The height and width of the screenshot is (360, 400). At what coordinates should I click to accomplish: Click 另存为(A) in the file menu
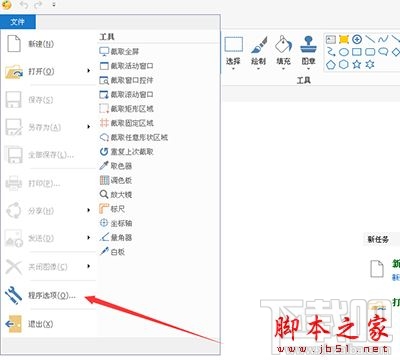pos(44,127)
